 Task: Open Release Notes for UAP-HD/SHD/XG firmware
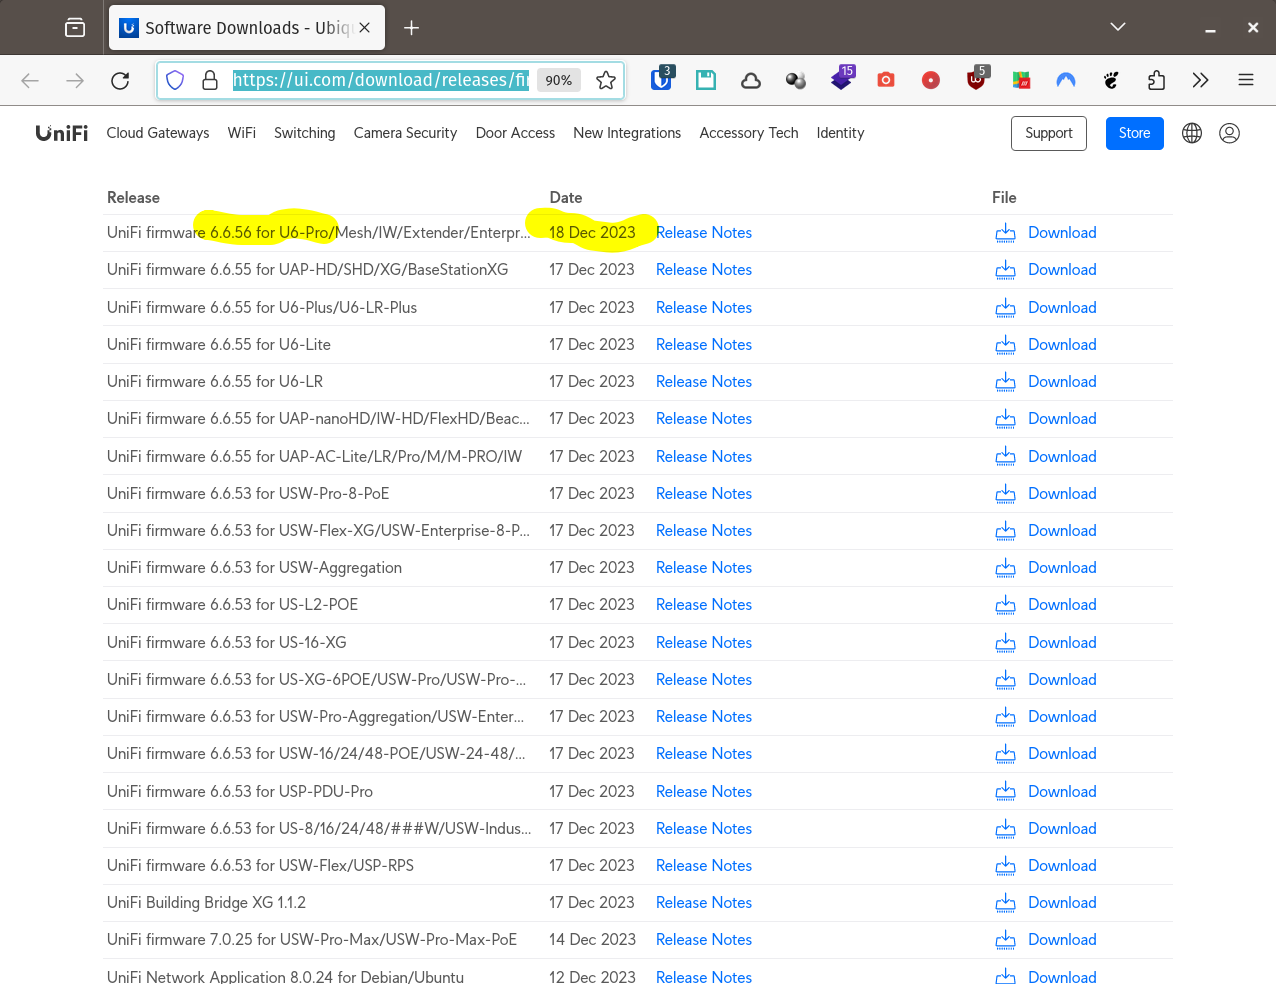704,270
